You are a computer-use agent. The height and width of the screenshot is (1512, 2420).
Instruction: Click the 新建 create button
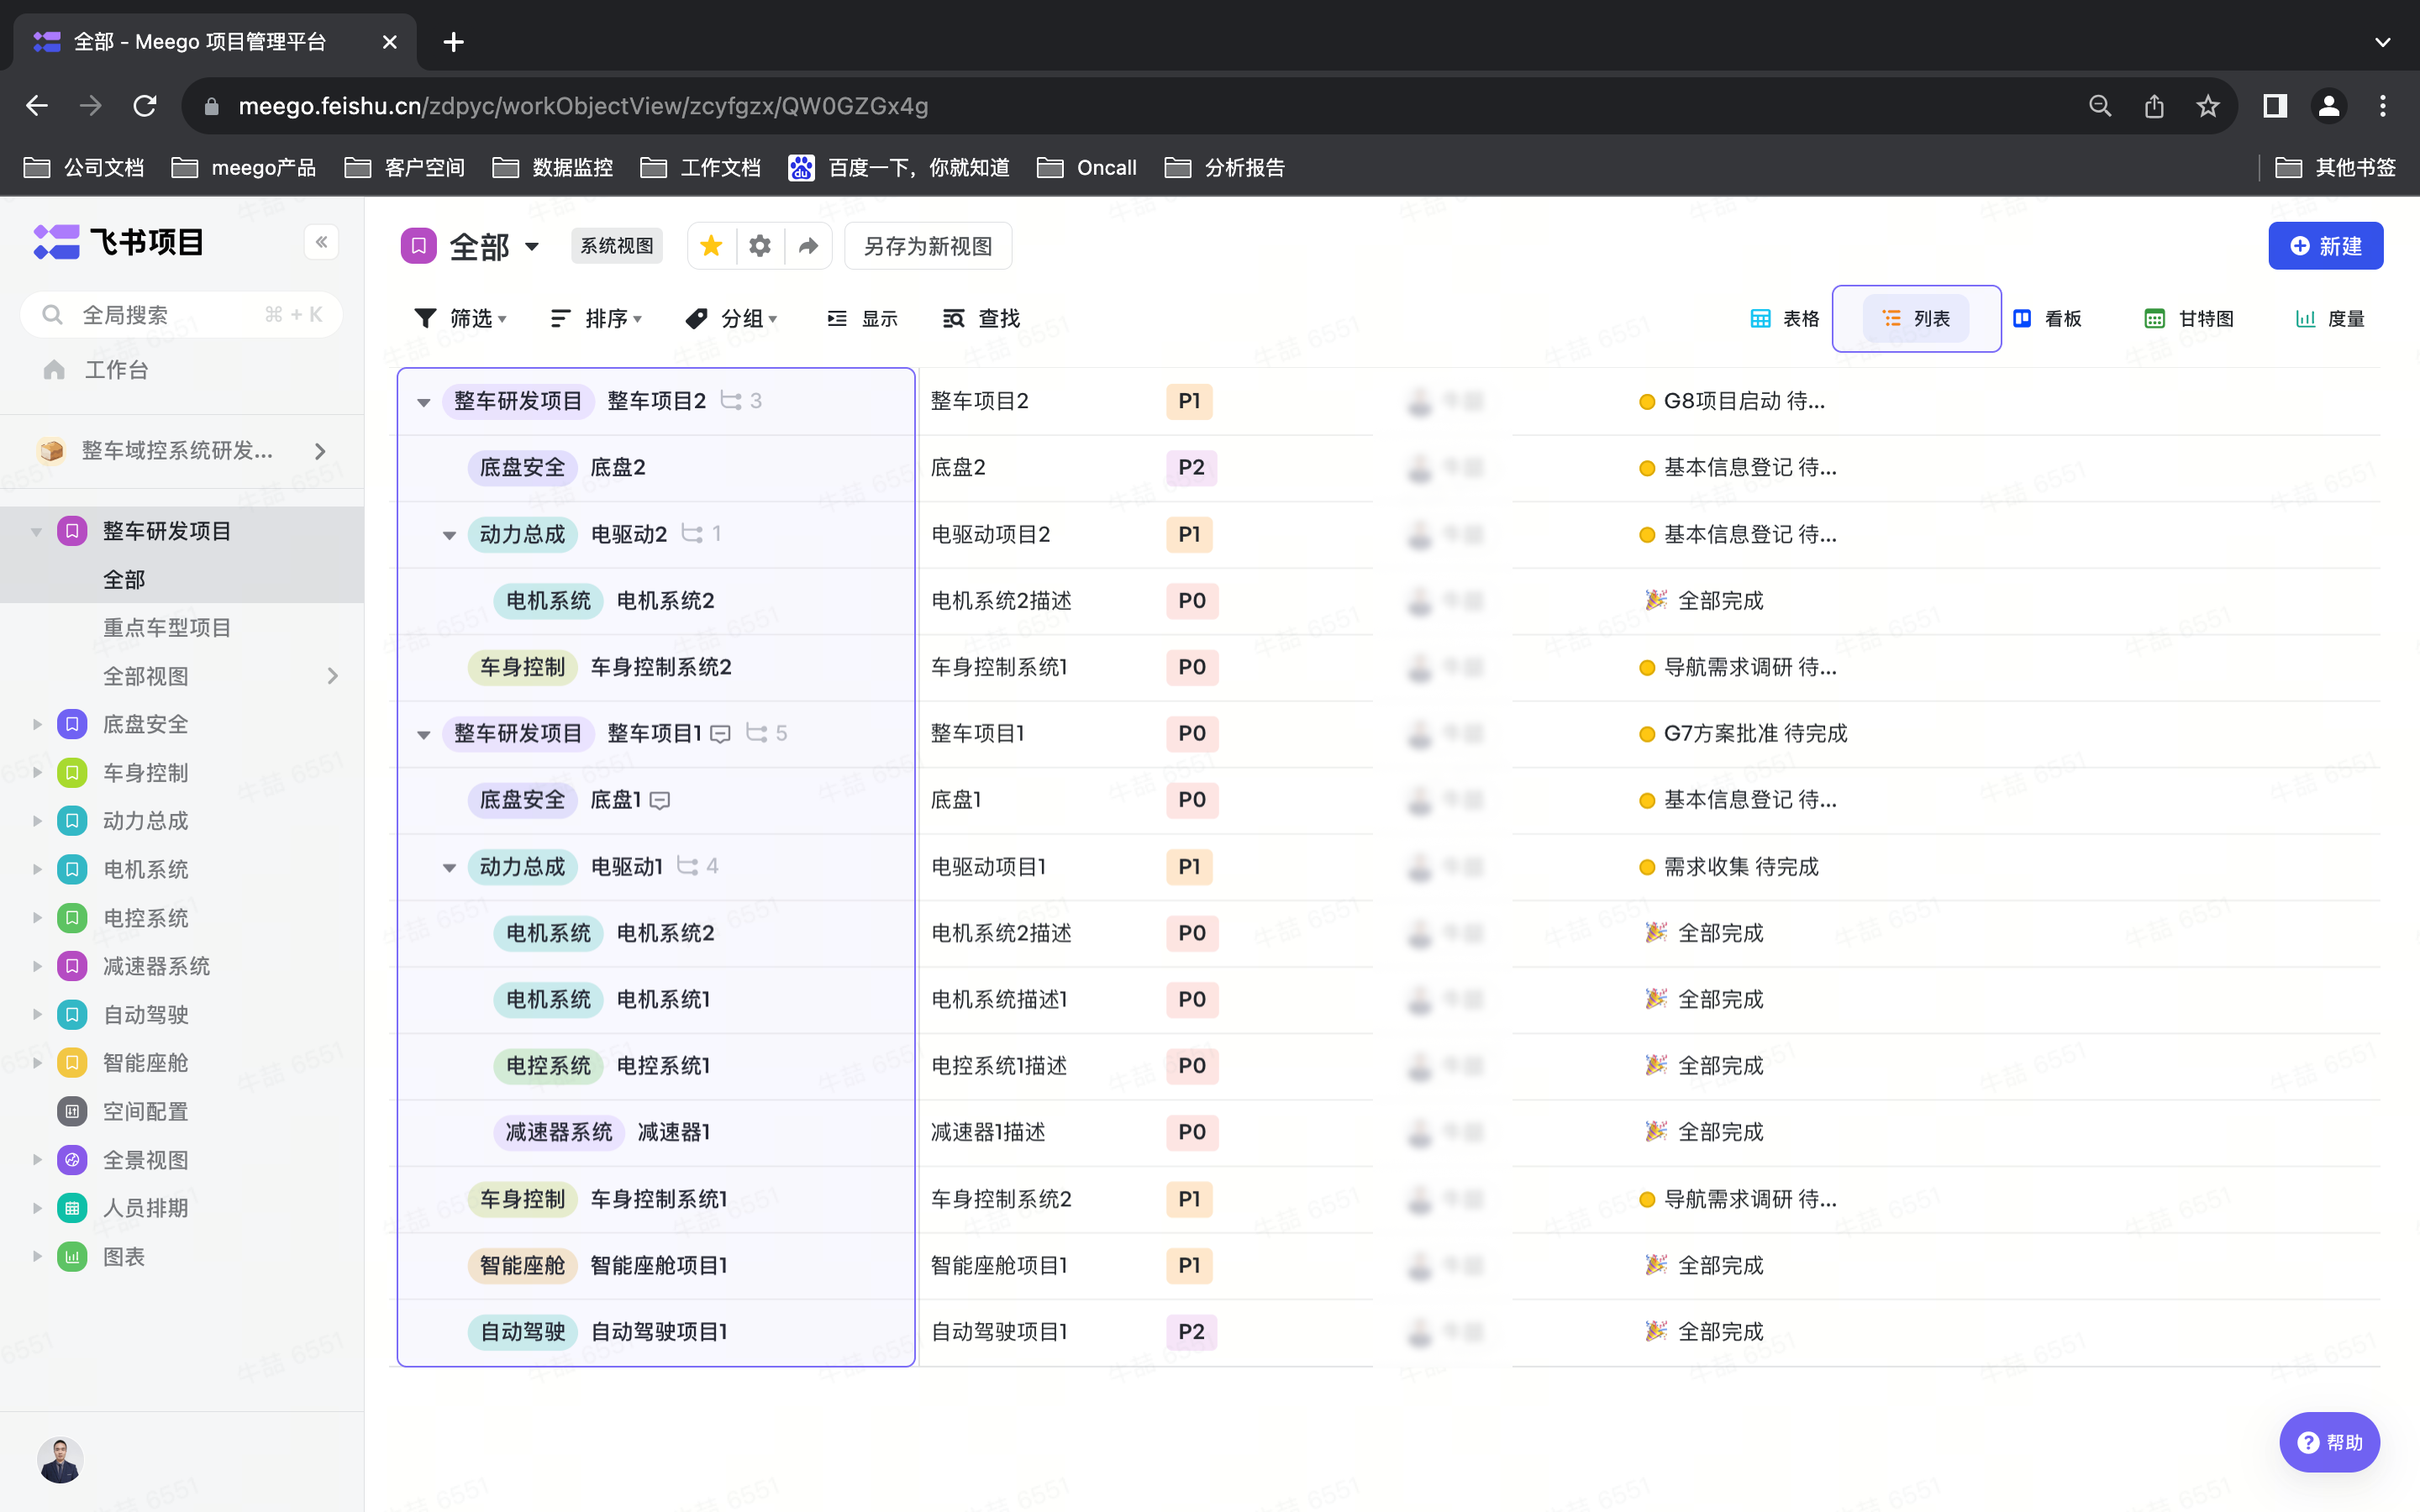2325,246
